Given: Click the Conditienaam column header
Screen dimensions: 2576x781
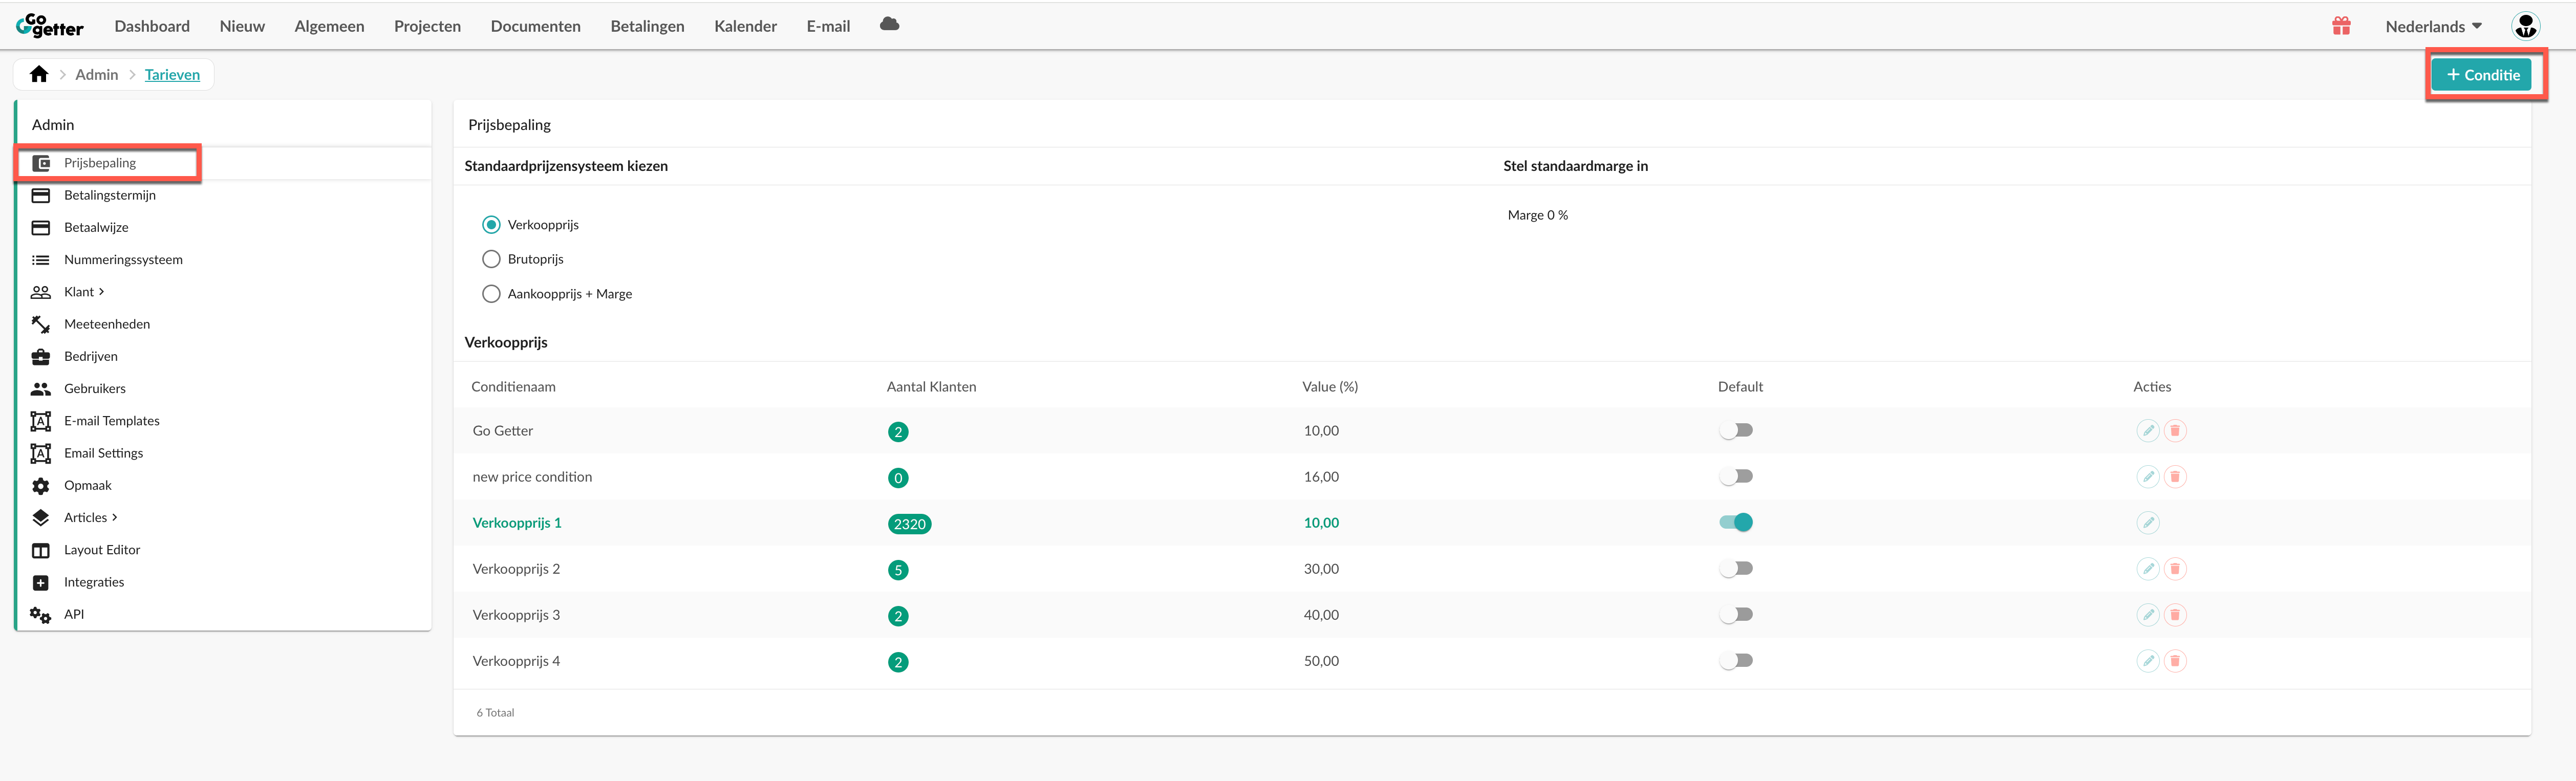Looking at the screenshot, I should 513,387.
